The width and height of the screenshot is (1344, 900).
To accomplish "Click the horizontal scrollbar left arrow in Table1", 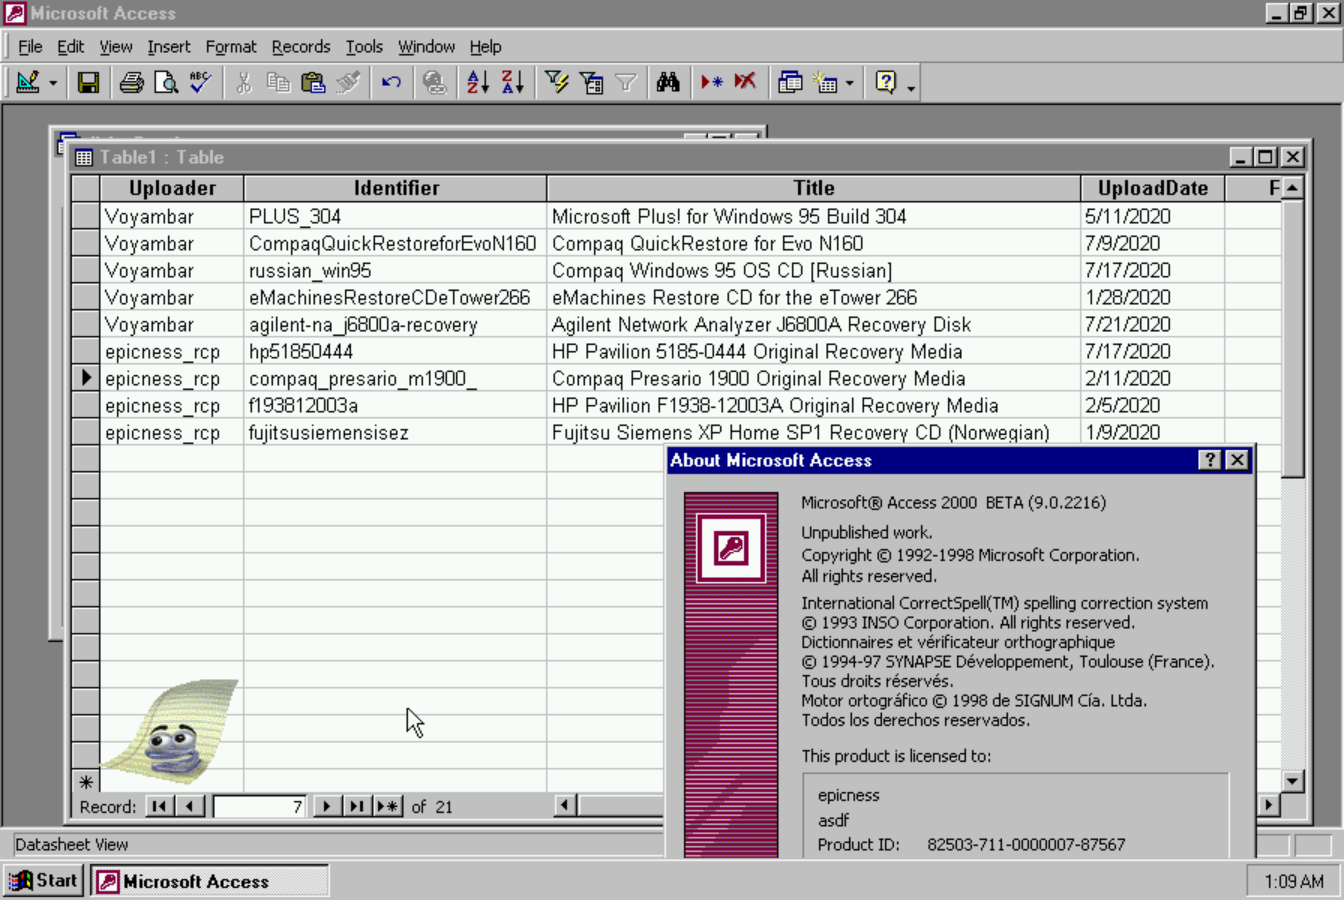I will click(x=565, y=805).
